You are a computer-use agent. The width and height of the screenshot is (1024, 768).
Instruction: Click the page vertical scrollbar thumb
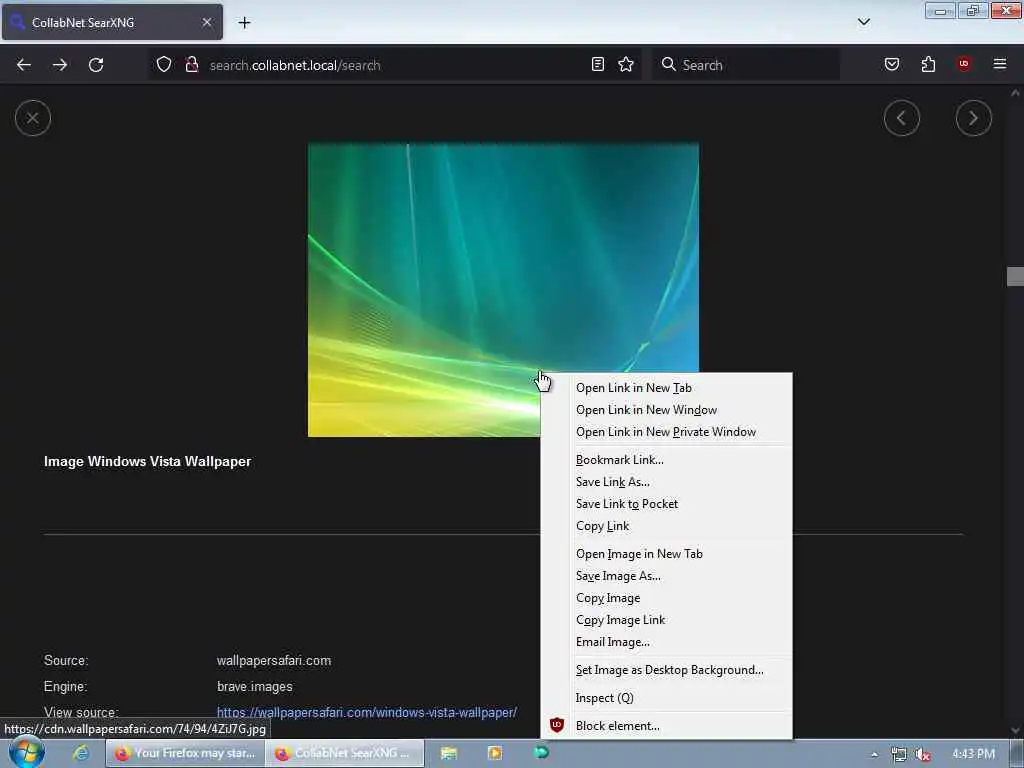click(1015, 276)
